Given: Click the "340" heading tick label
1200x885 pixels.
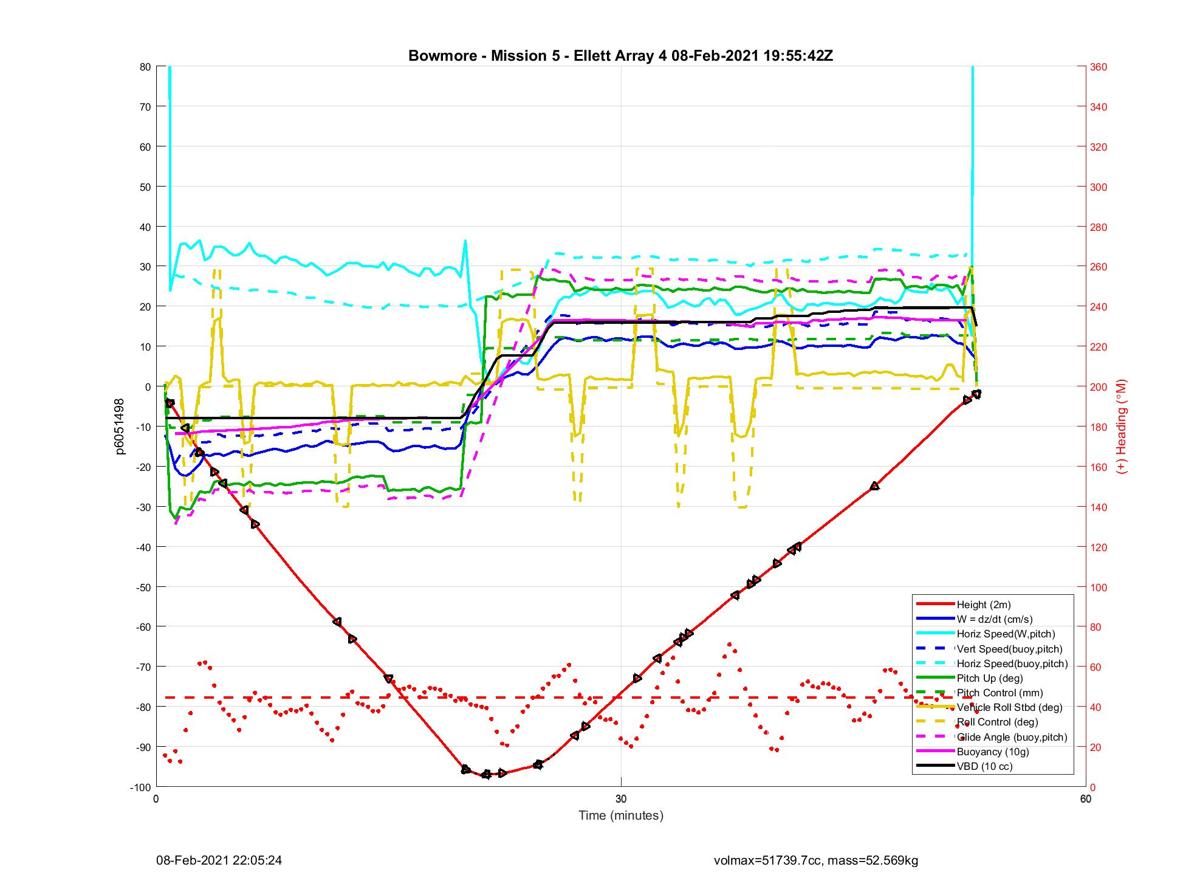Looking at the screenshot, I should 1099,107.
